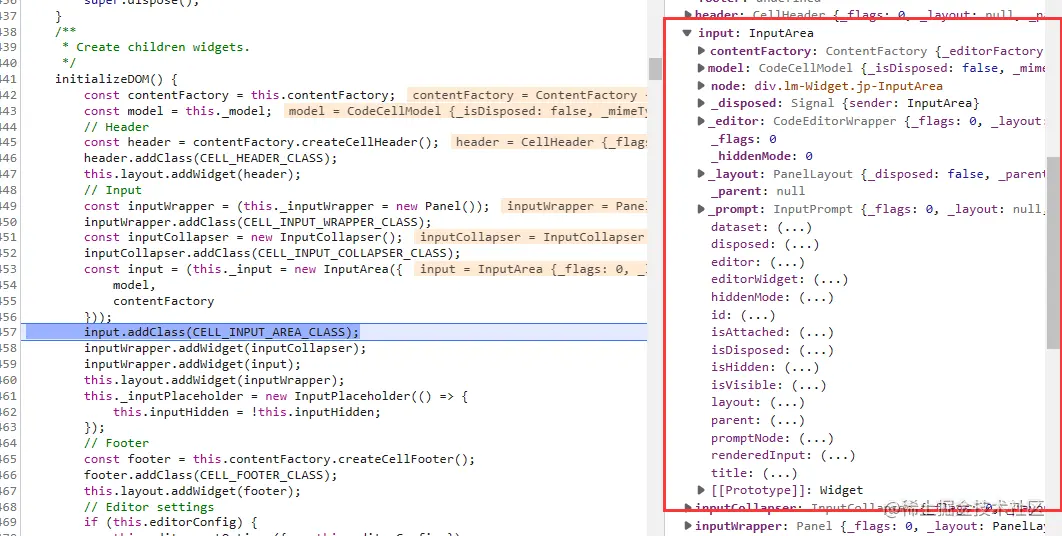Select the _parent: null property
Image resolution: width=1062 pixels, height=536 pixels.
tap(758, 191)
